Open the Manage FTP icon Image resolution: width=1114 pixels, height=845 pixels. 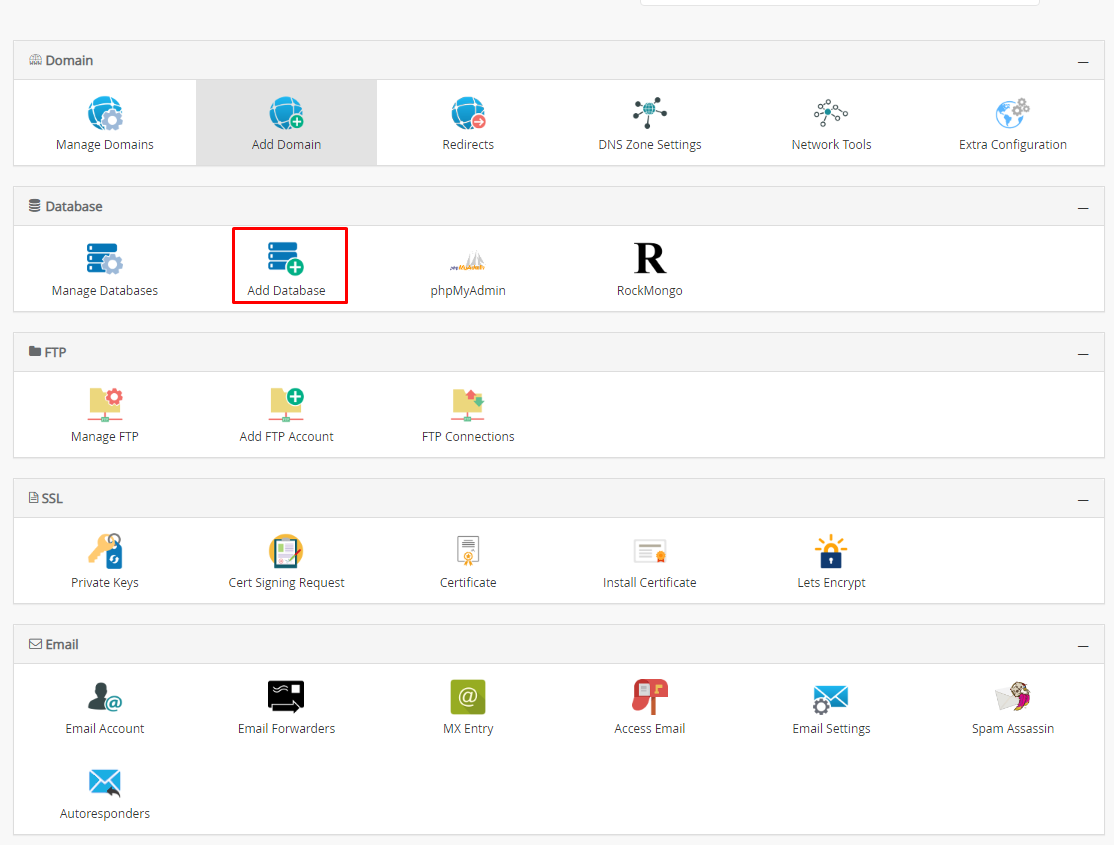[x=105, y=404]
